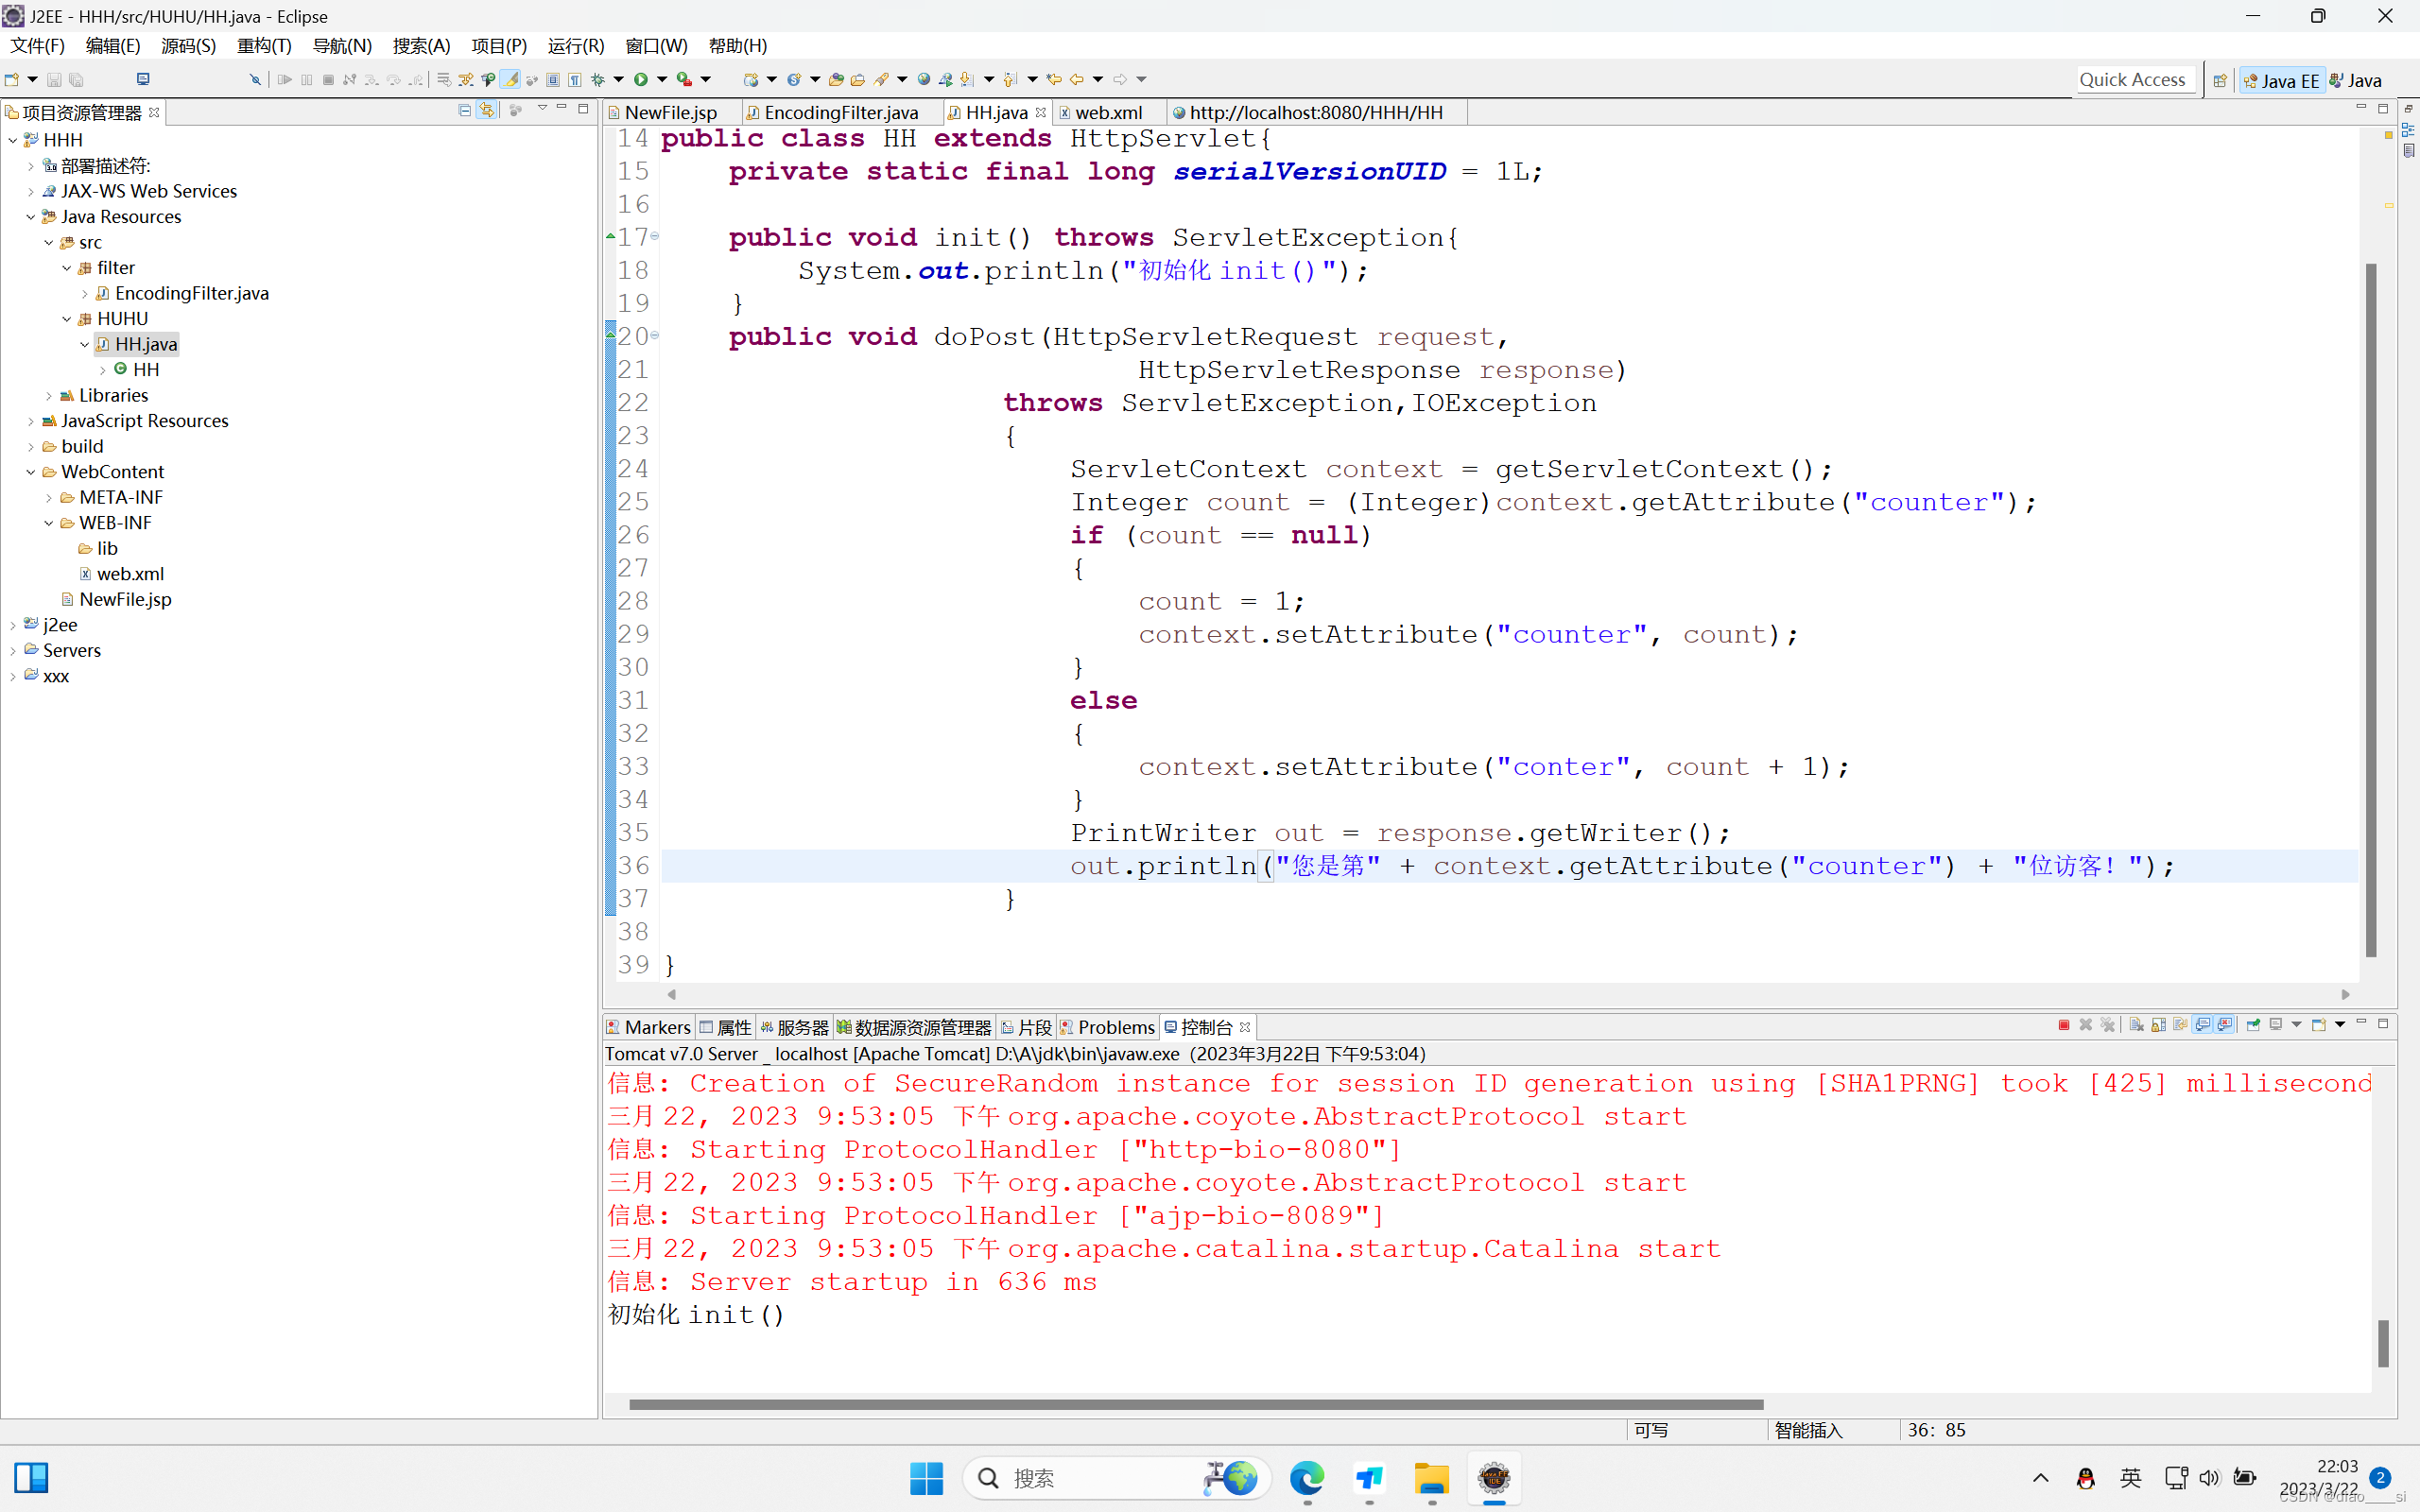Expand the Libraries node
2420x1512 pixels.
point(48,396)
